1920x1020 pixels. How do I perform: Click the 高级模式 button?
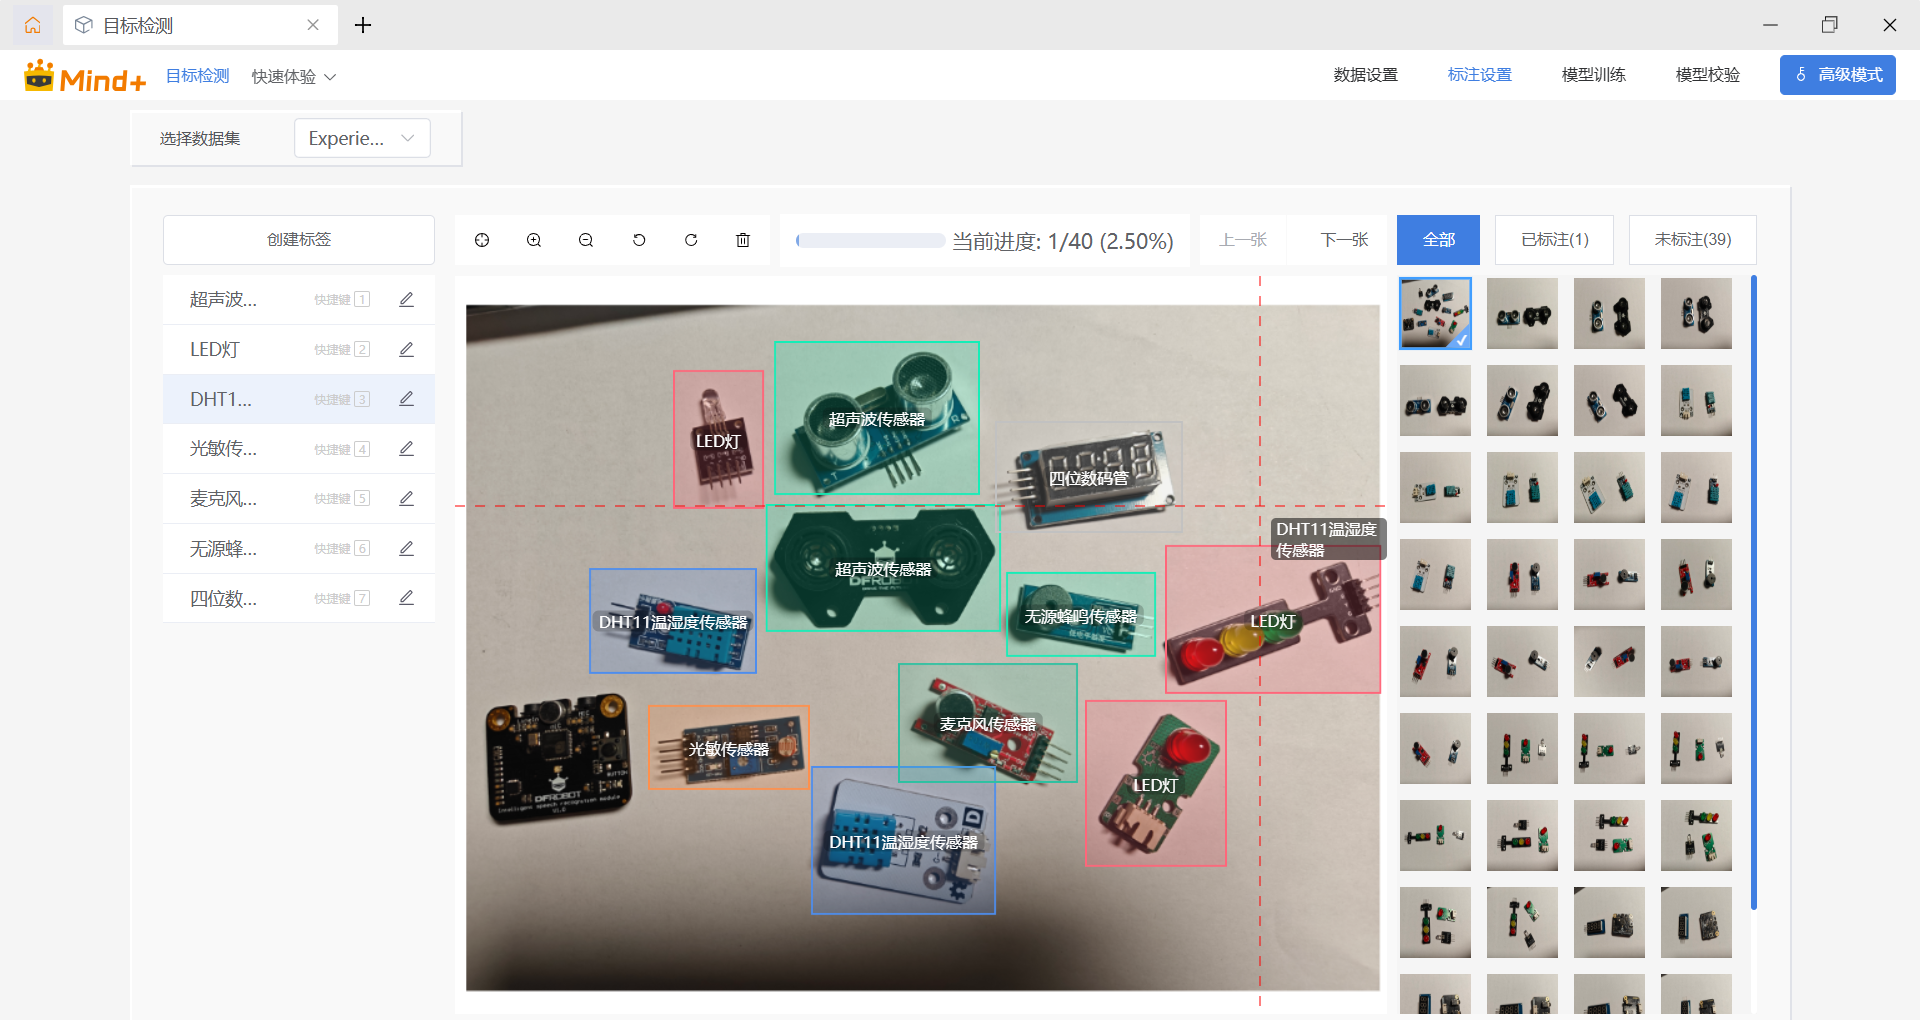click(1837, 75)
